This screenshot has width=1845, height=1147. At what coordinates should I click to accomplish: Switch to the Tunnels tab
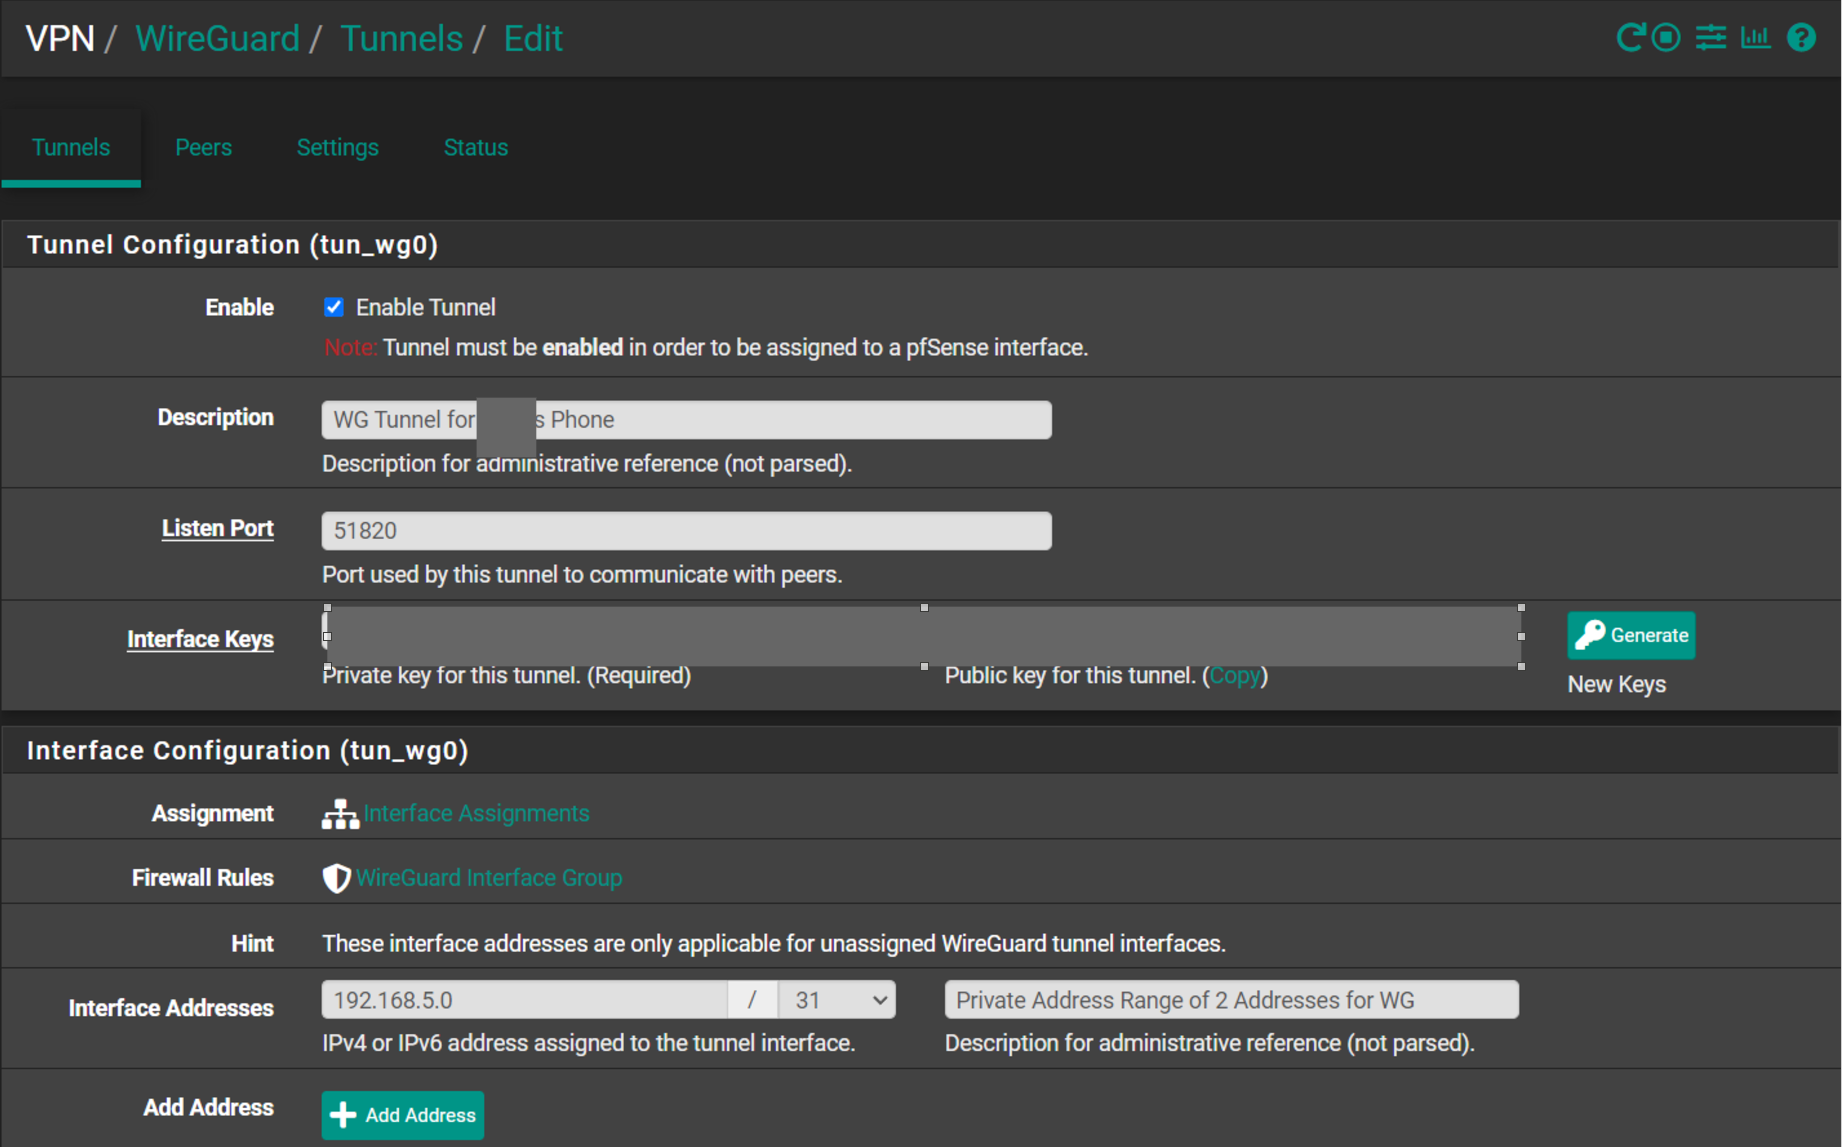(x=71, y=147)
